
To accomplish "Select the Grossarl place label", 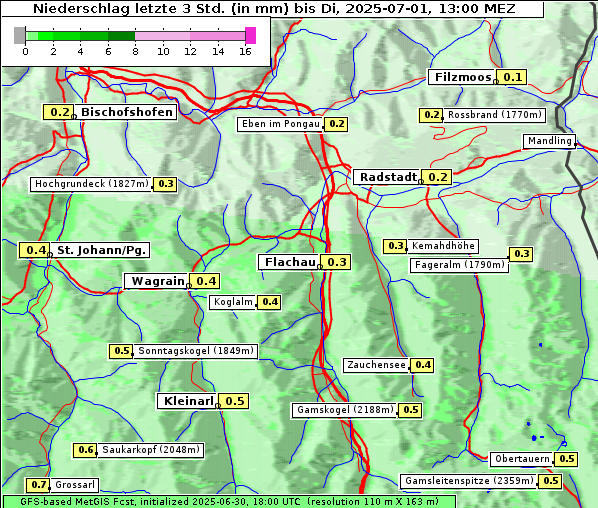I will [74, 485].
